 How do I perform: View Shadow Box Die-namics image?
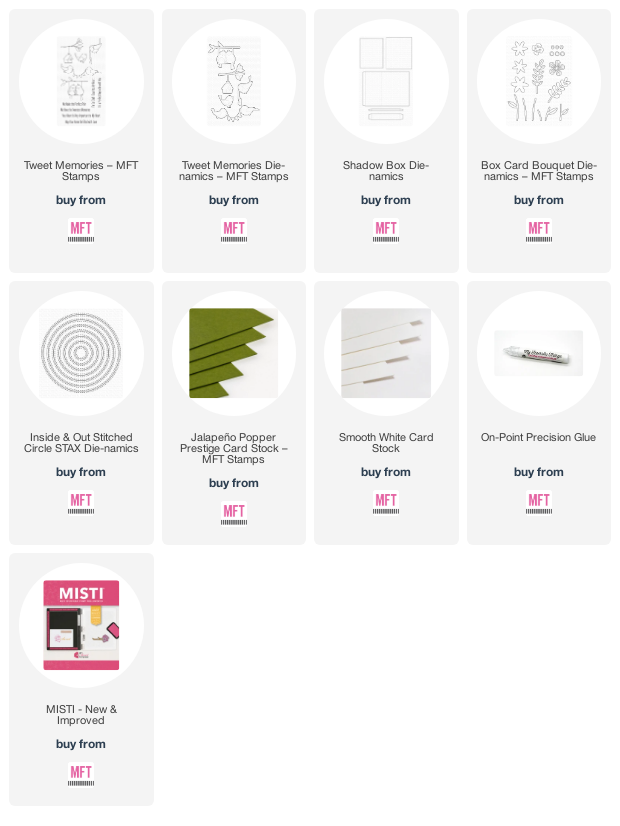pyautogui.click(x=386, y=81)
